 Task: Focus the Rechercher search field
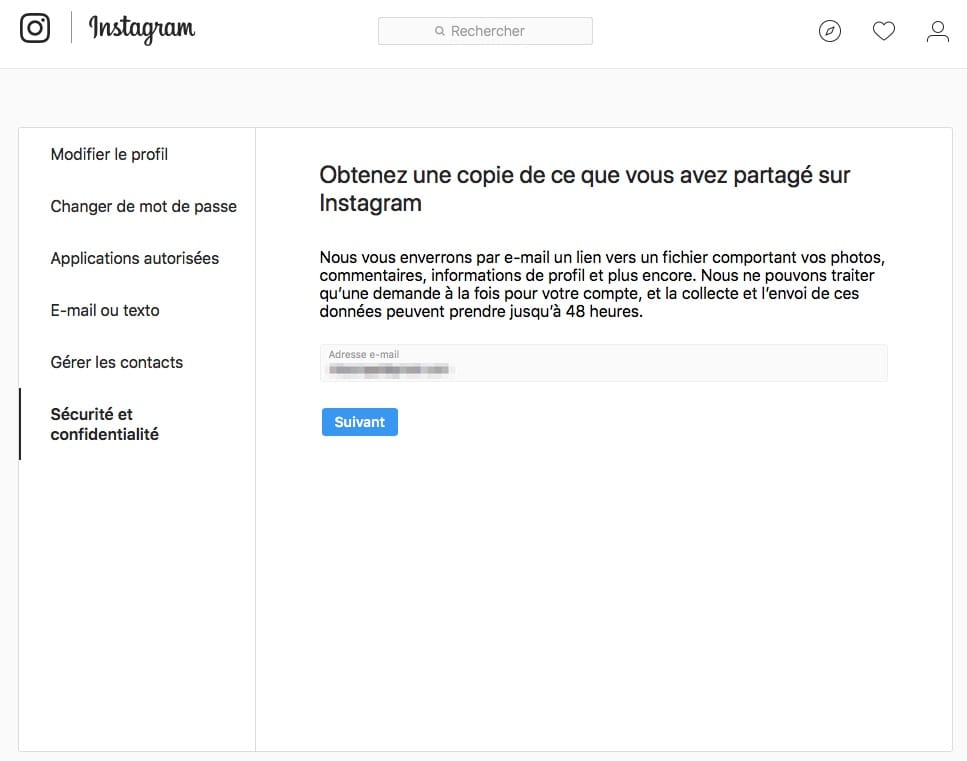[485, 31]
